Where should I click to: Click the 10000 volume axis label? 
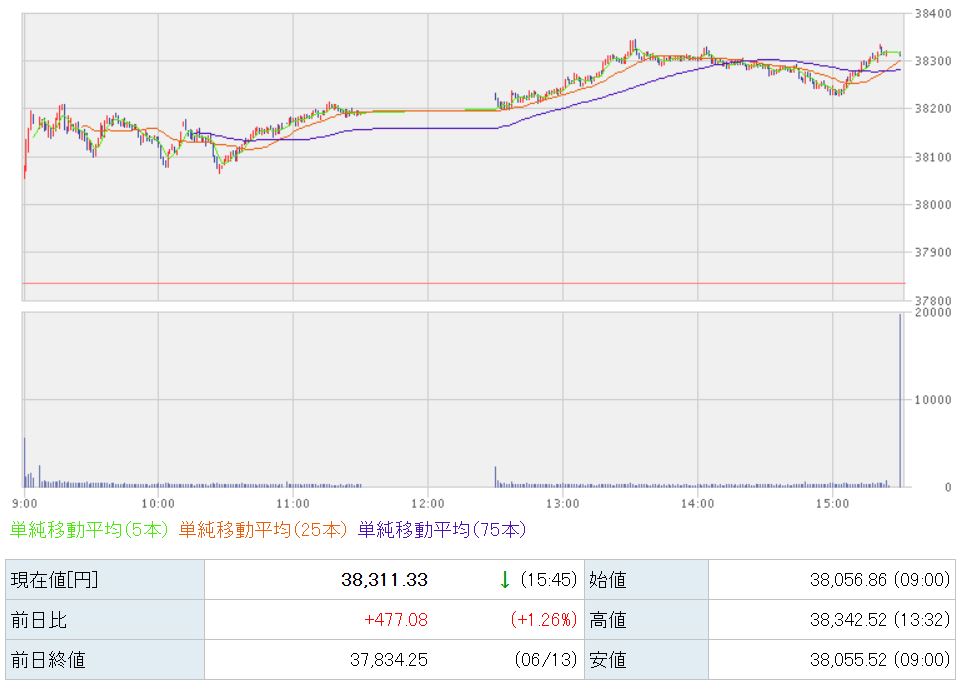(932, 400)
